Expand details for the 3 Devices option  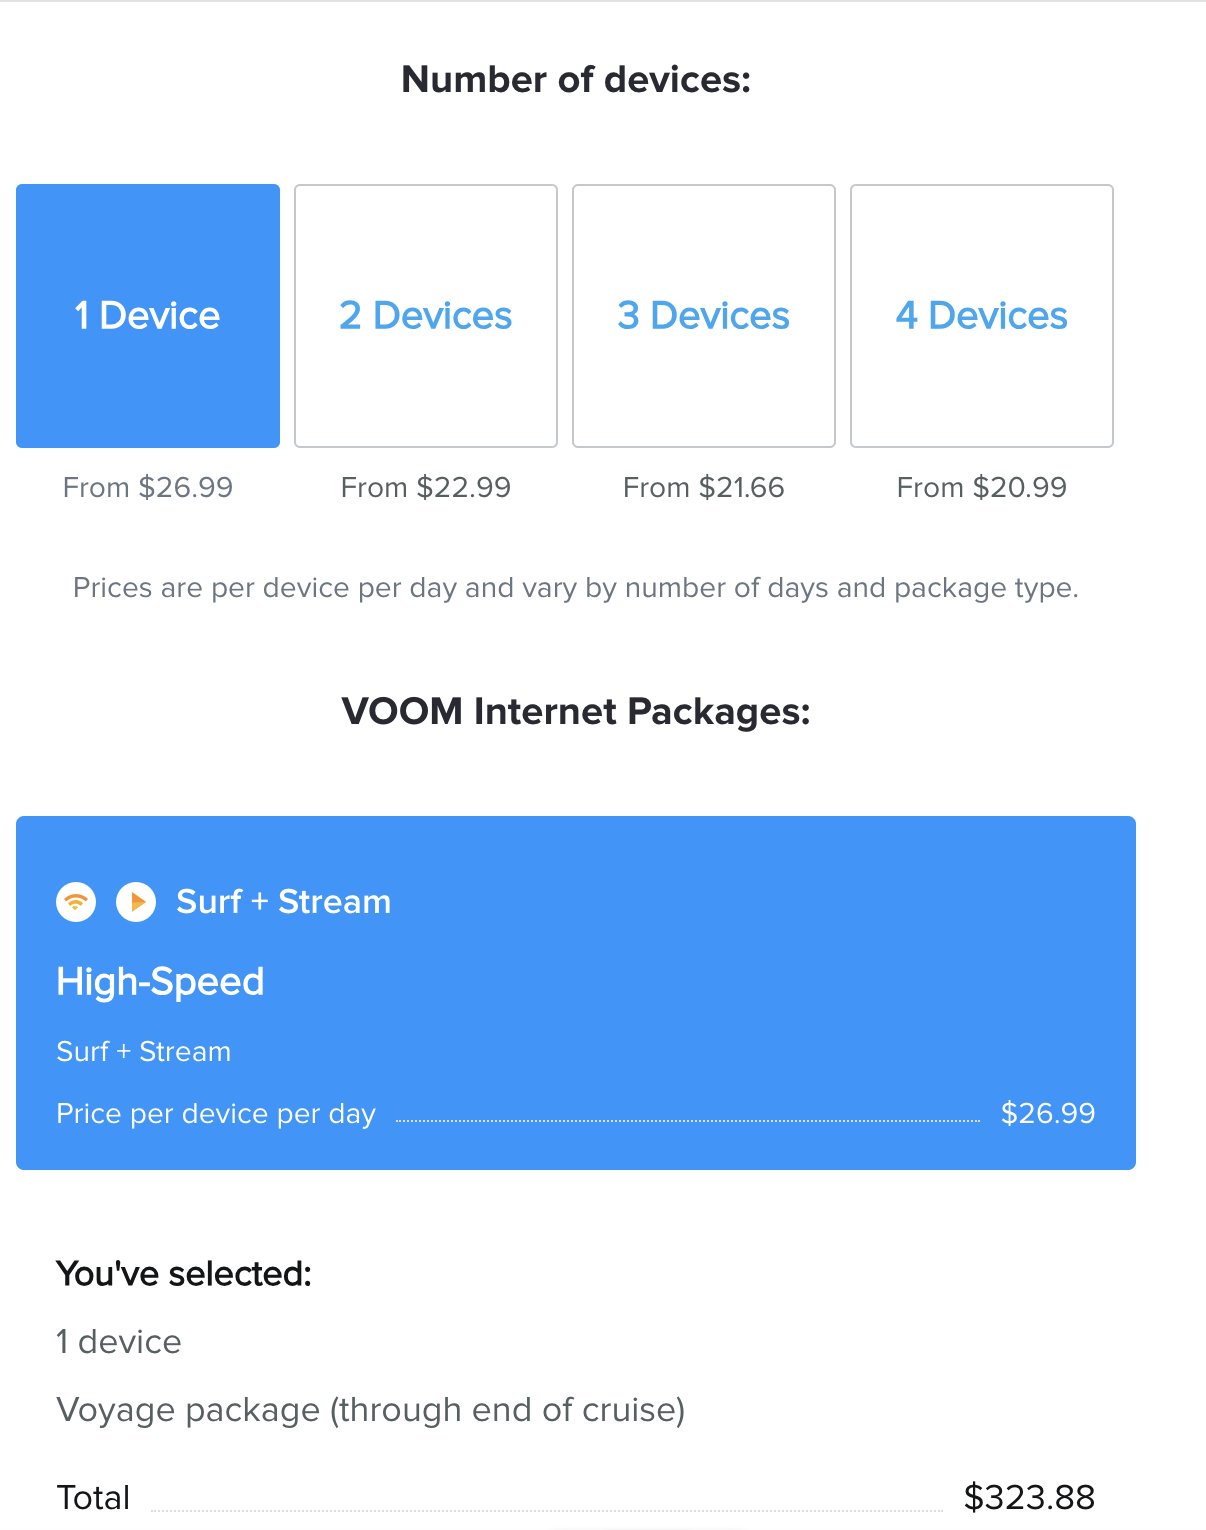coord(703,314)
